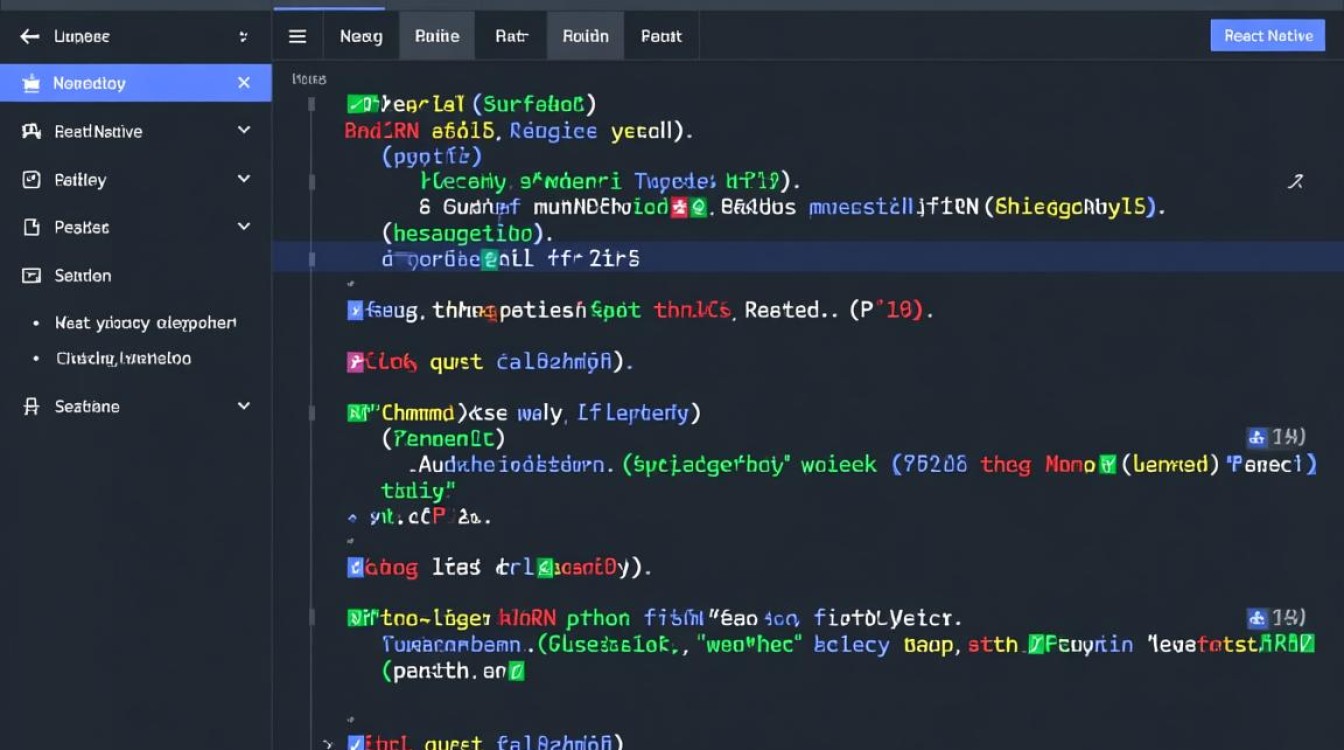This screenshot has height=750, width=1344.
Task: Expand the Peaitec section chevron
Action: click(x=244, y=227)
